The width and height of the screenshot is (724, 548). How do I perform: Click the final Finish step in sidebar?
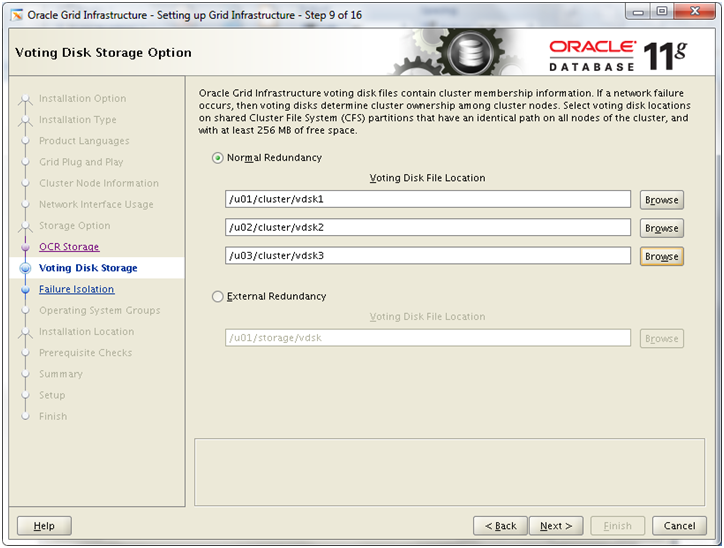(53, 417)
